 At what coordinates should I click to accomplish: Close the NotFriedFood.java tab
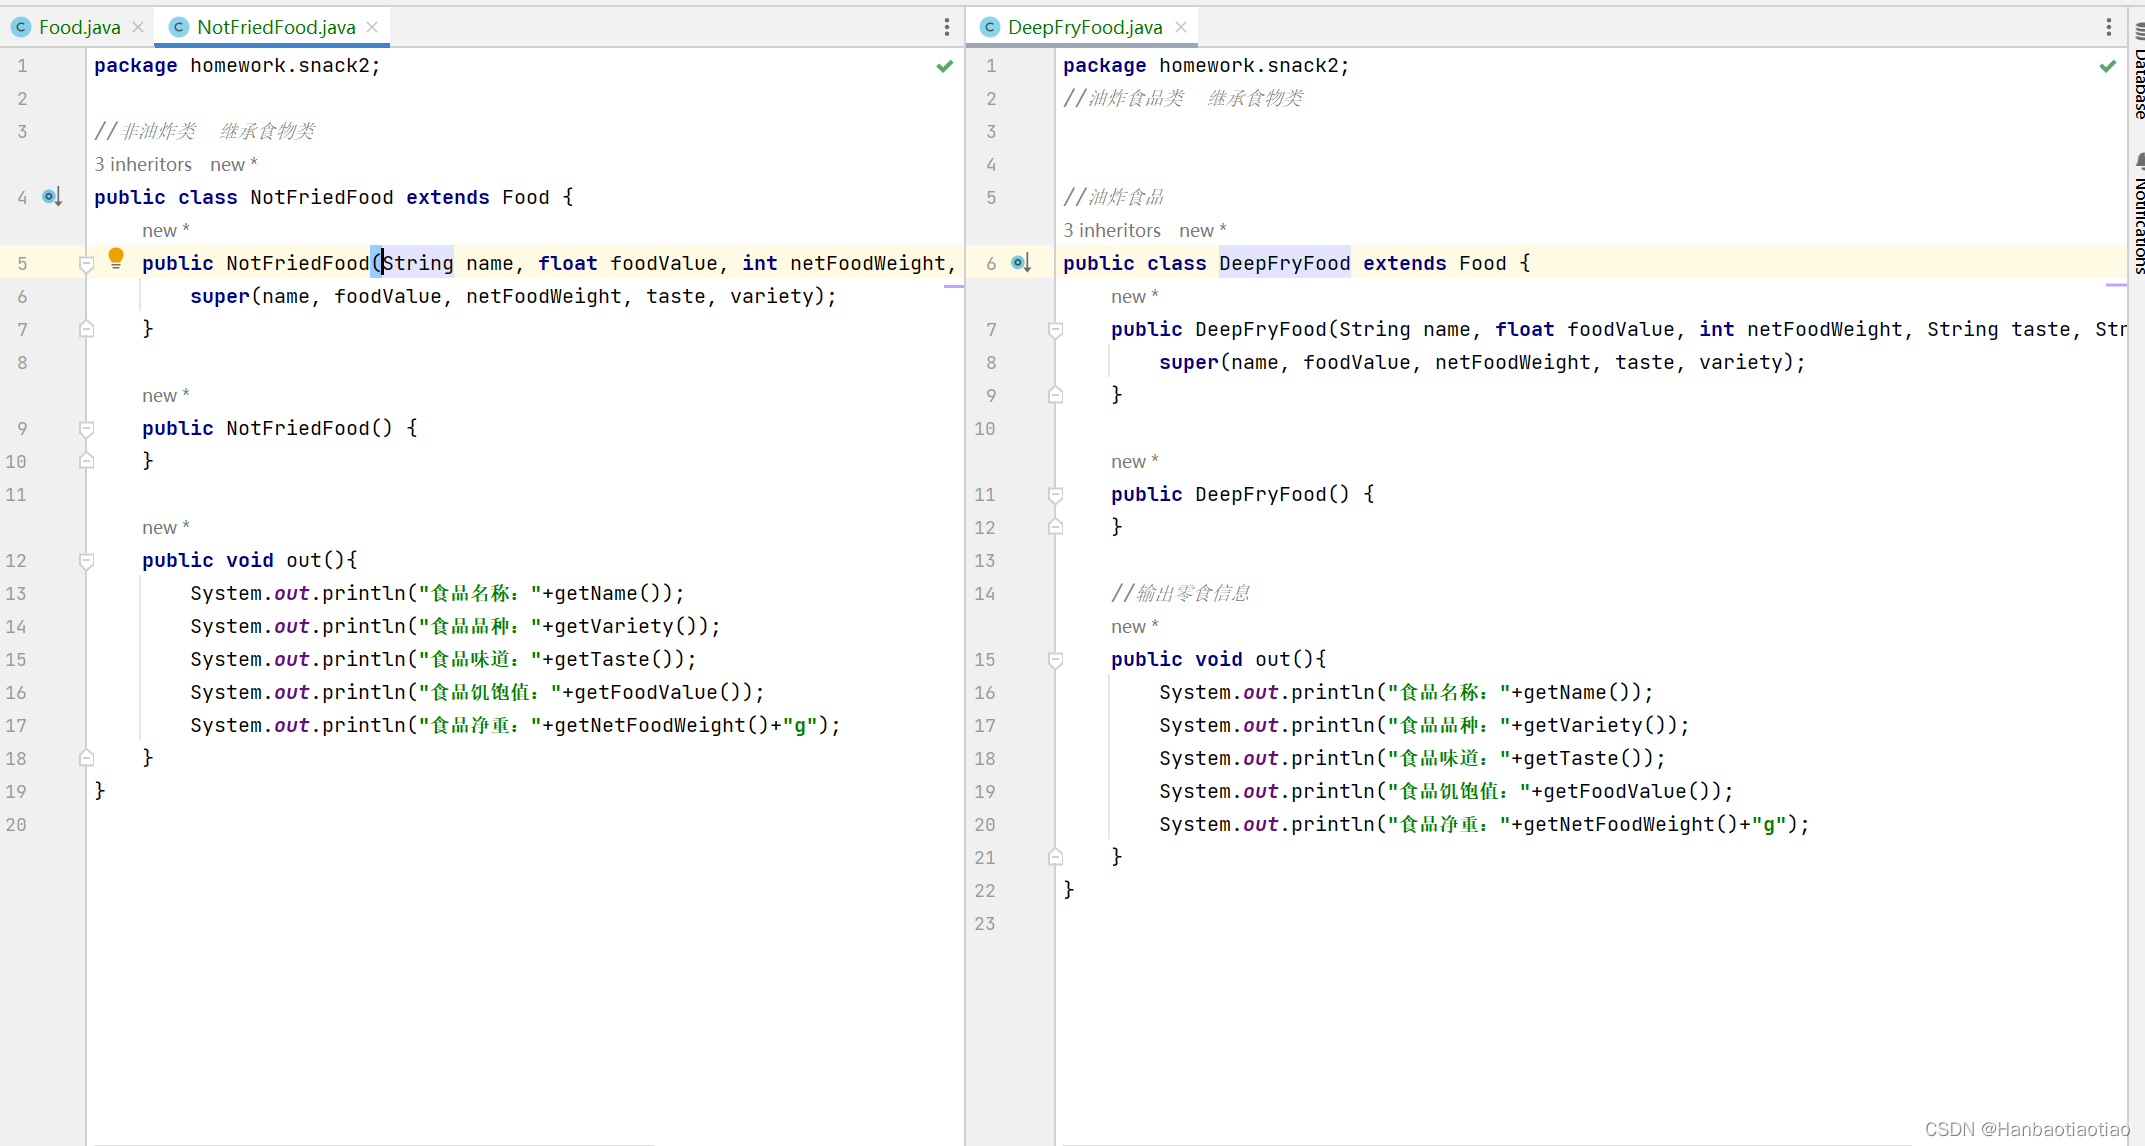[372, 27]
